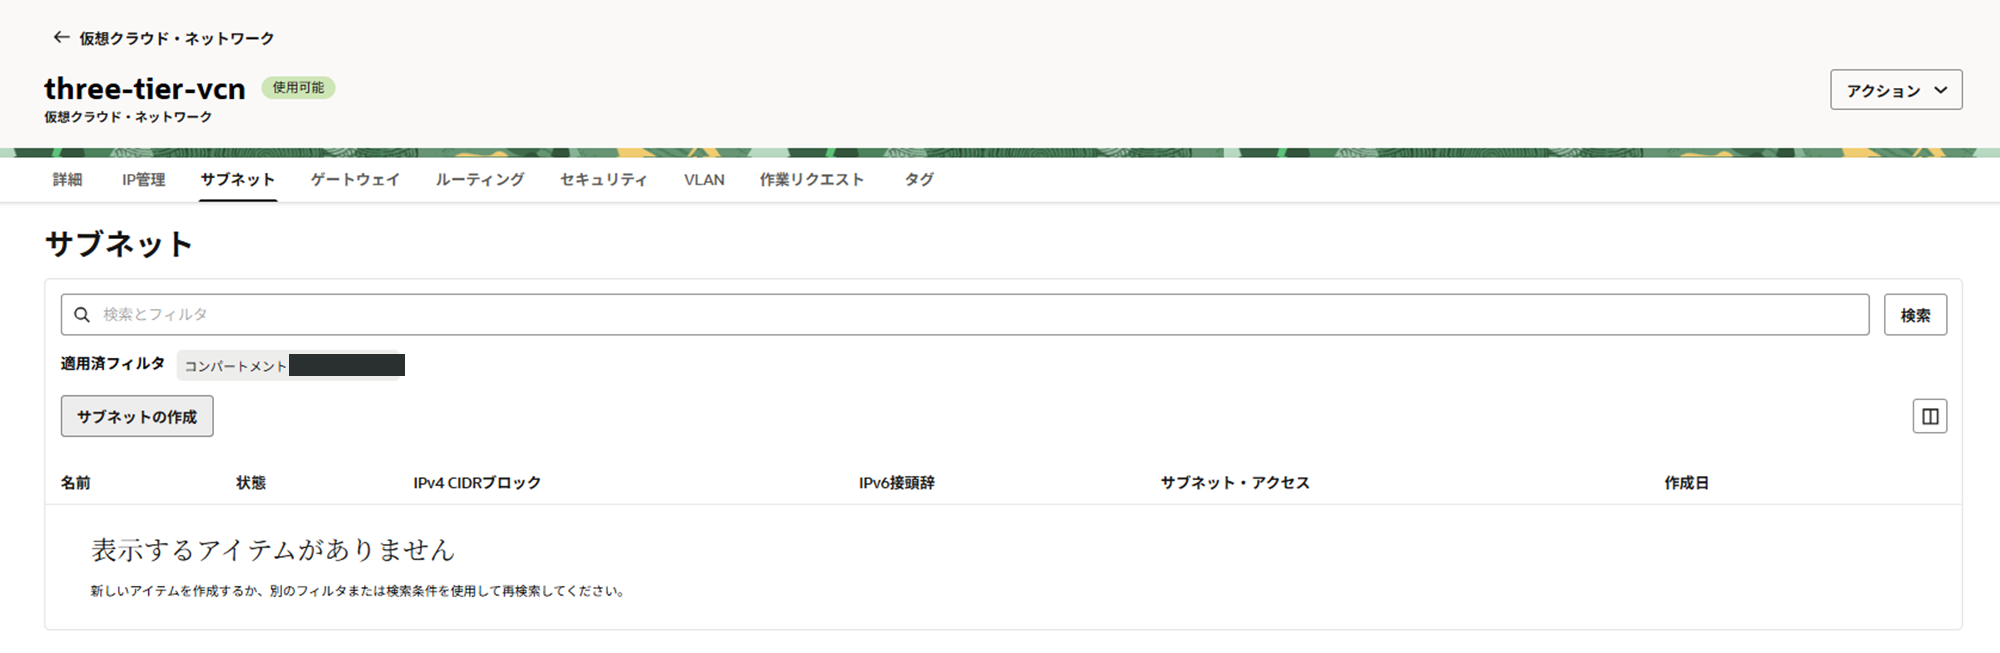Open the 仮想クラウド・ネットワーク breadcrumb link
The height and width of the screenshot is (653, 2000).
[177, 38]
